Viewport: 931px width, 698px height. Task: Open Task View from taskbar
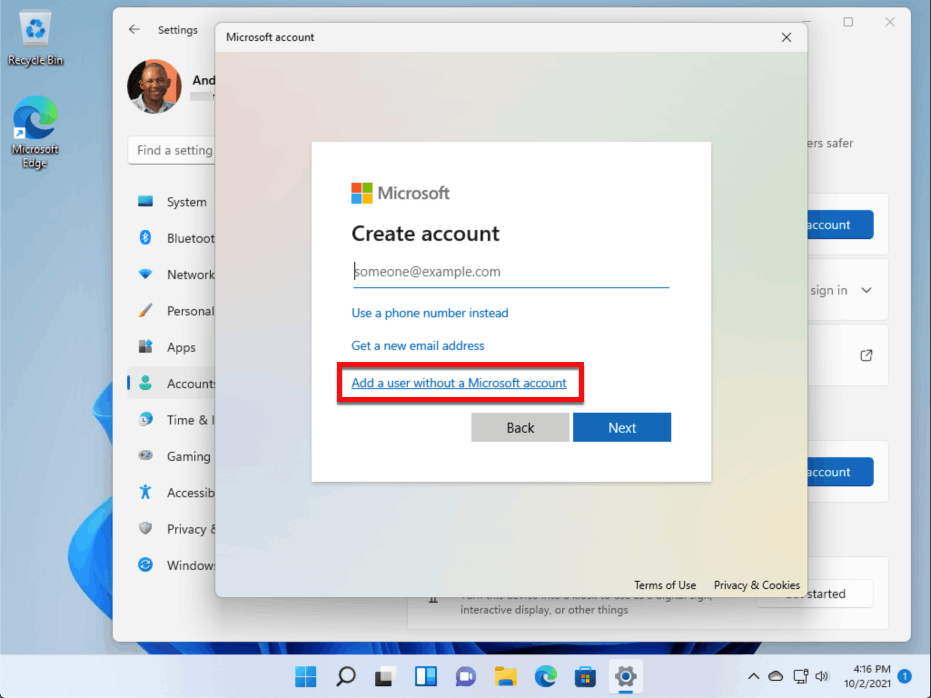(385, 676)
